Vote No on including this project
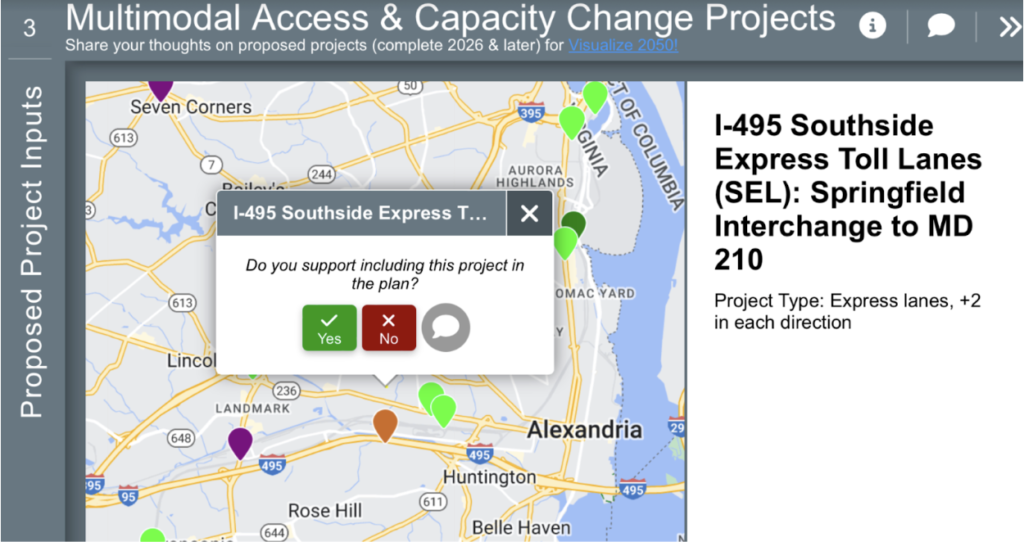This screenshot has height=542, width=1024. point(389,328)
